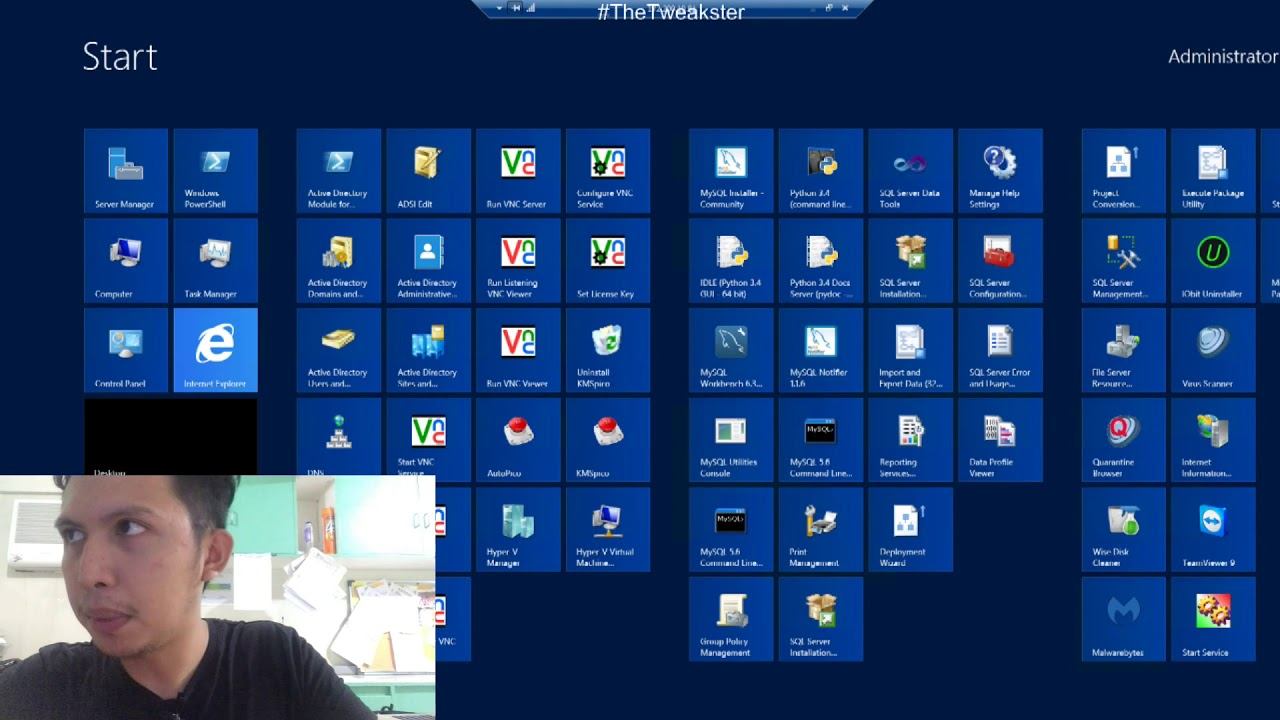1280x720 pixels.
Task: Open MySQL Installer - Community tile
Action: tap(731, 171)
